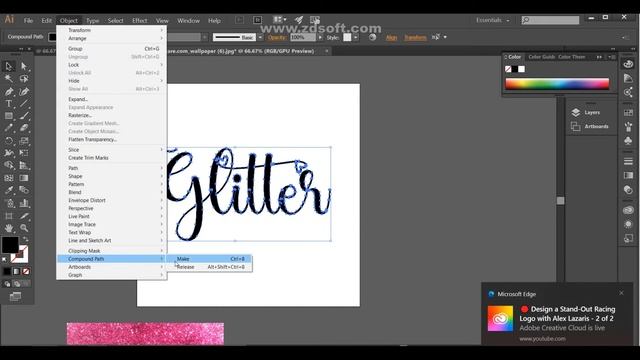This screenshot has width=640, height=360.
Task: Open the Color panel palette icon in dock
Action: [x=628, y=64]
